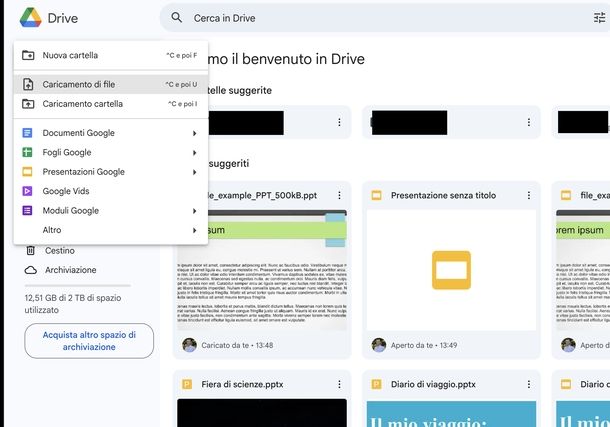Select Fogli Google menu entry
This screenshot has width=610, height=427.
pos(111,152)
